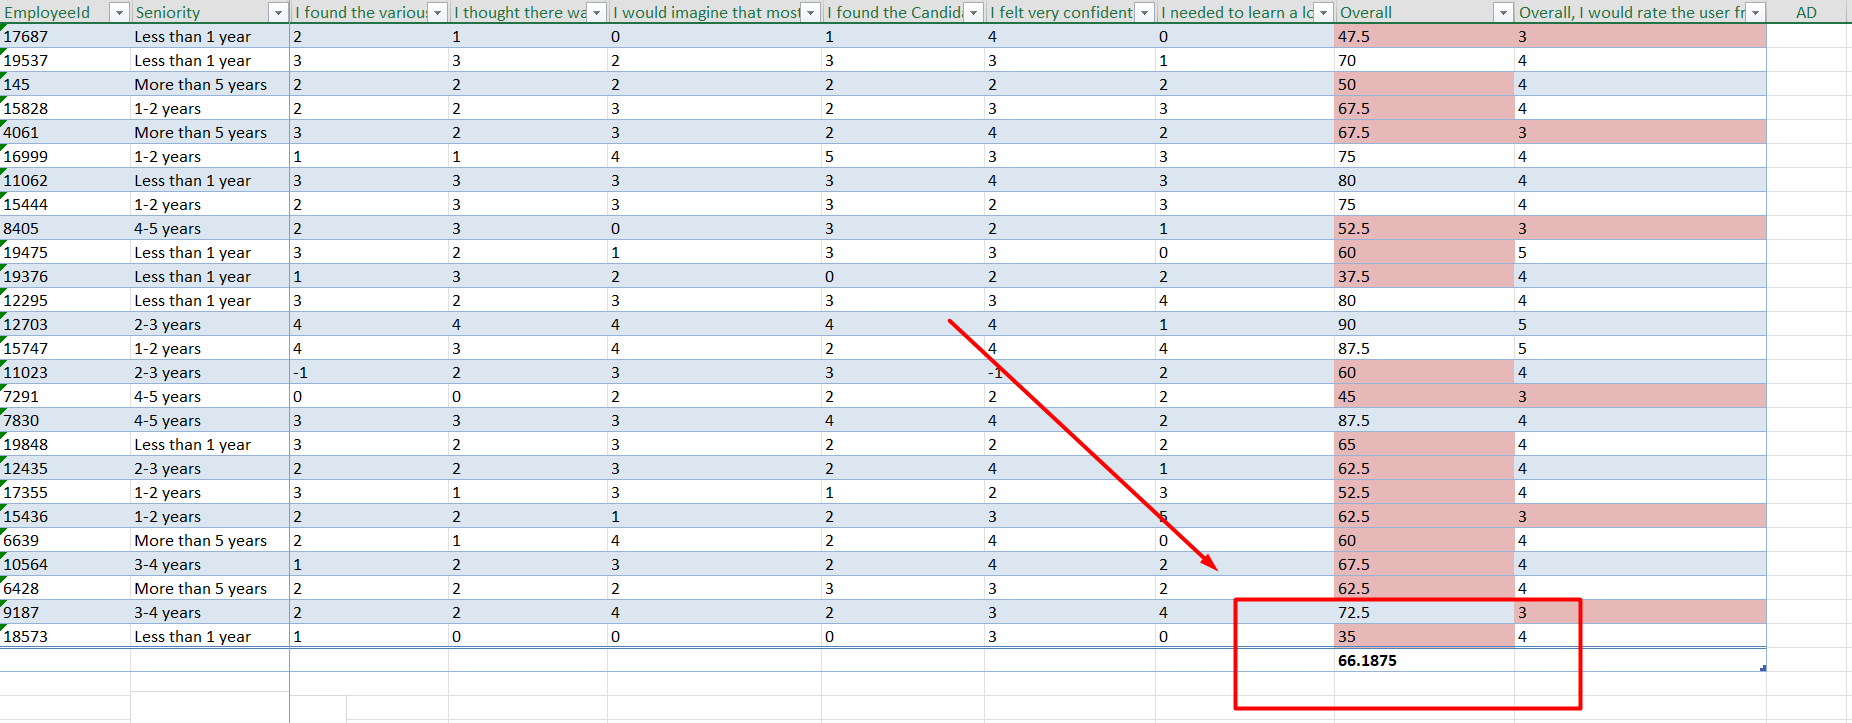This screenshot has height=723, width=1852.
Task: Open the 'Overall, I would rate' filter dropdown
Action: 1755,13
